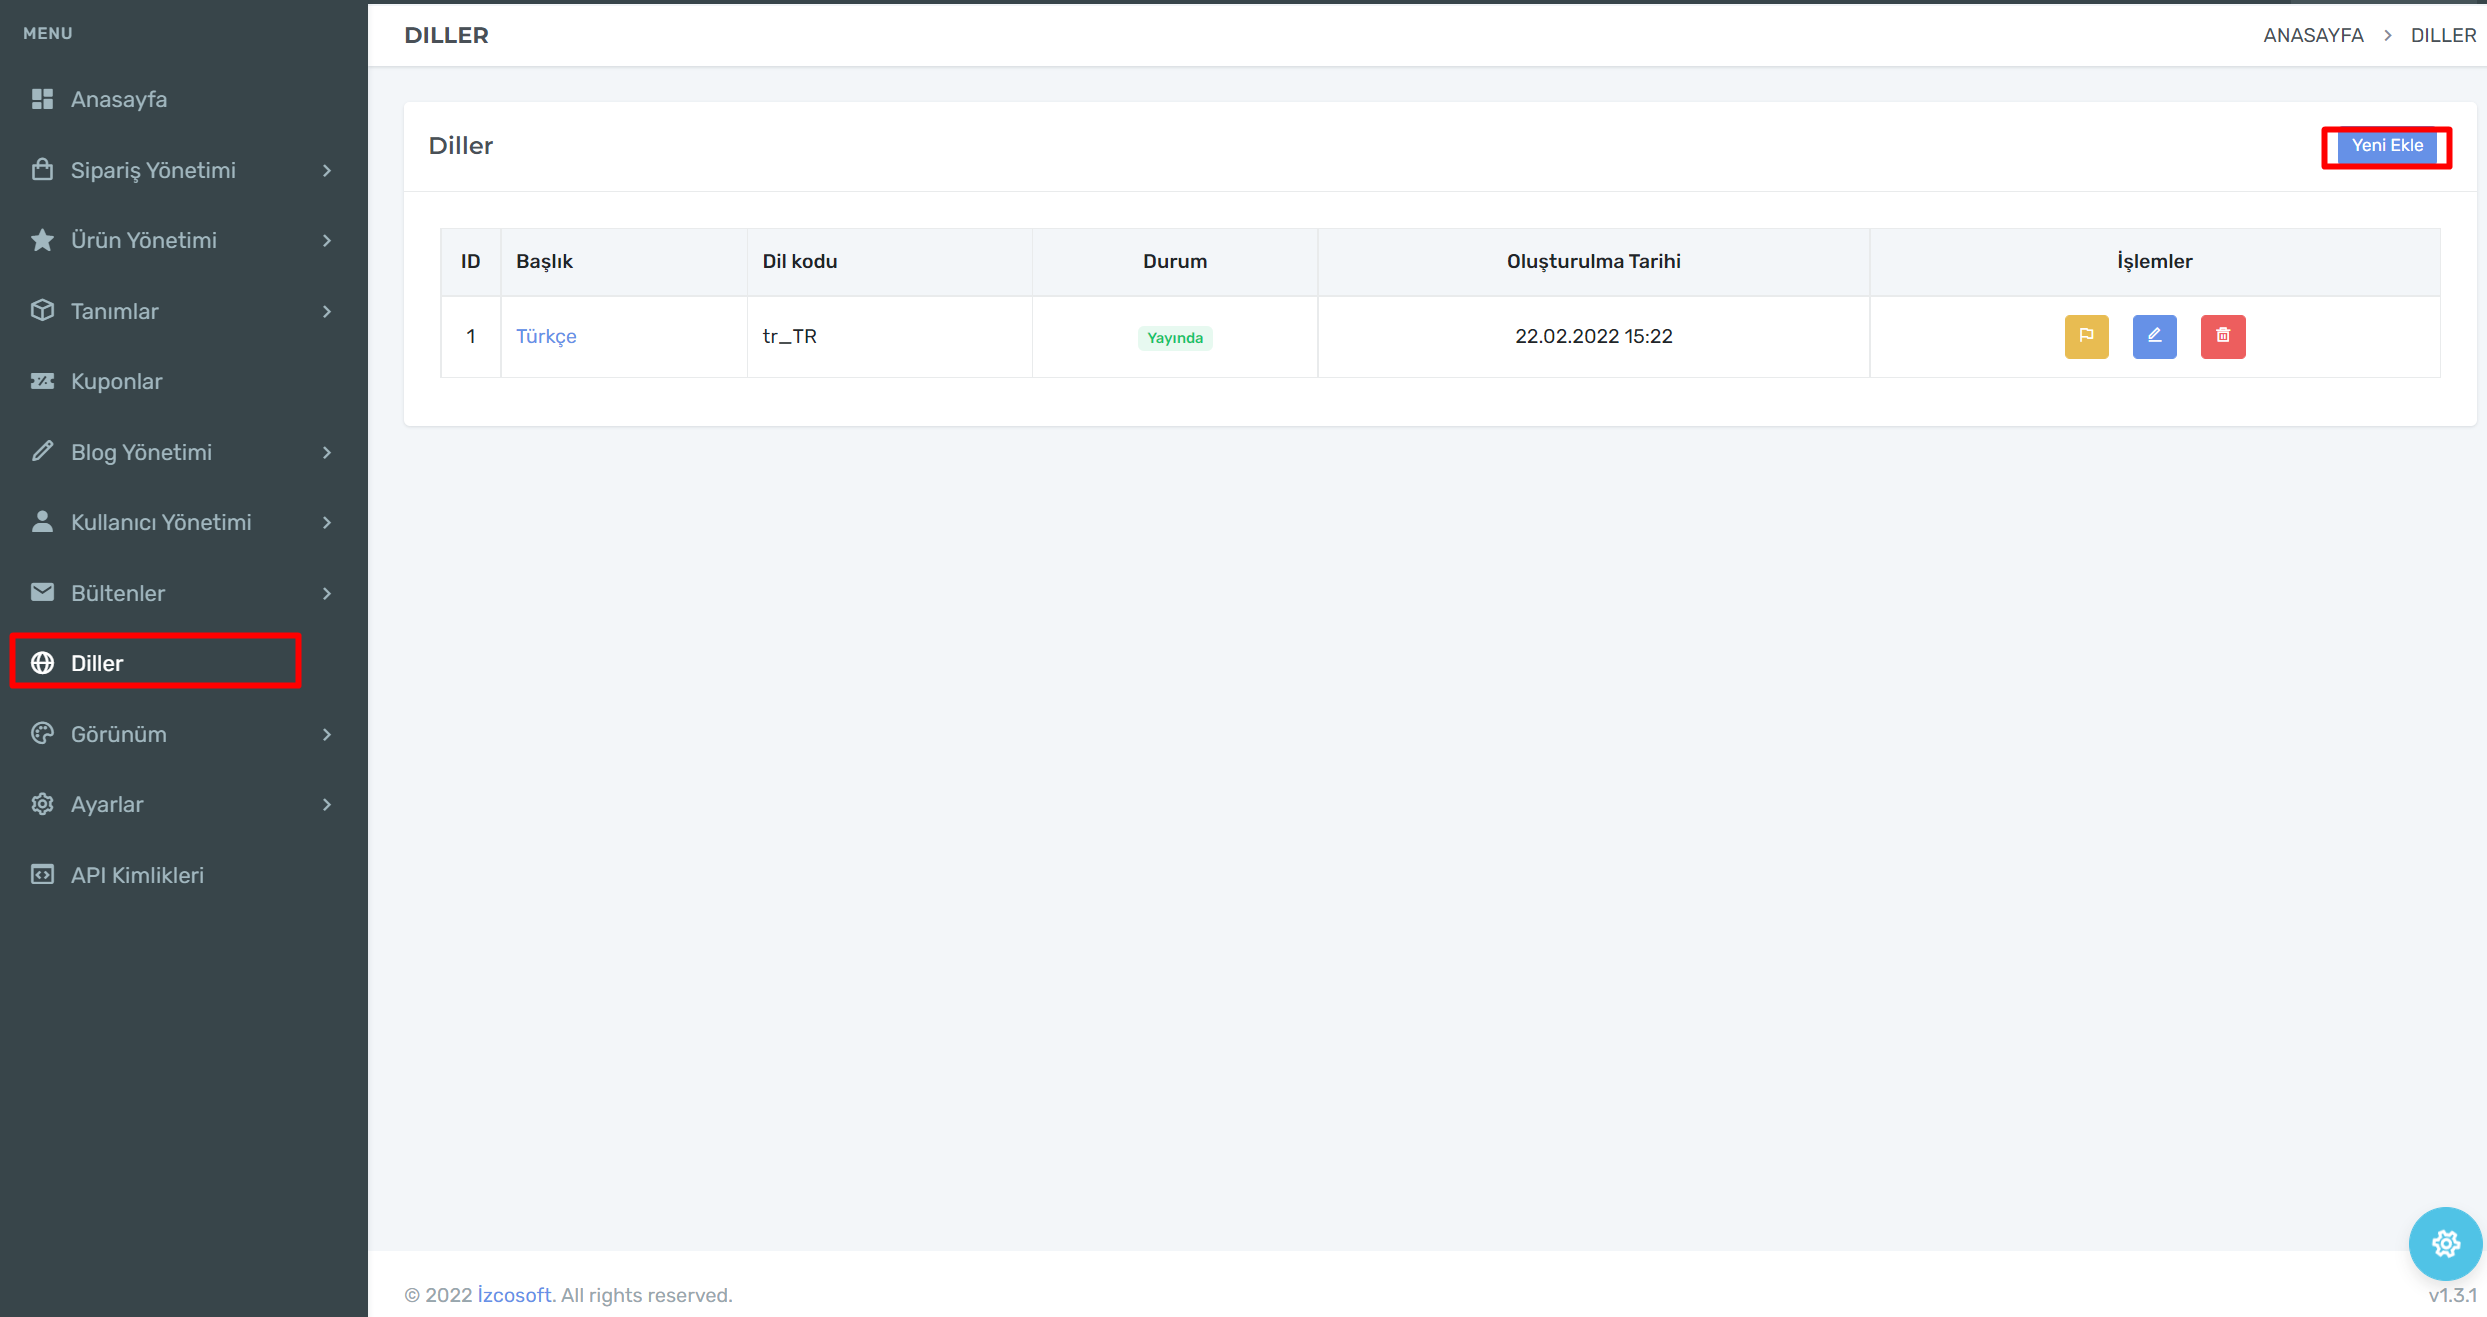Click the yellow flag icon for Türkçe
2487x1317 pixels.
[x=2086, y=336]
